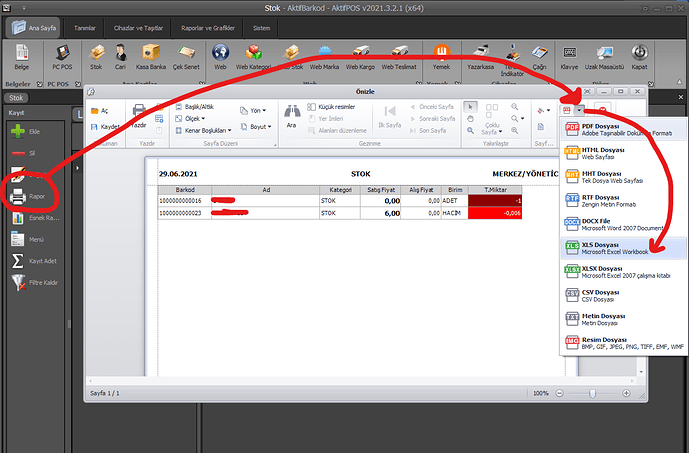This screenshot has width=689, height=453.
Task: Open the Kenar Boşlukları margins dropdown
Action: 203,130
